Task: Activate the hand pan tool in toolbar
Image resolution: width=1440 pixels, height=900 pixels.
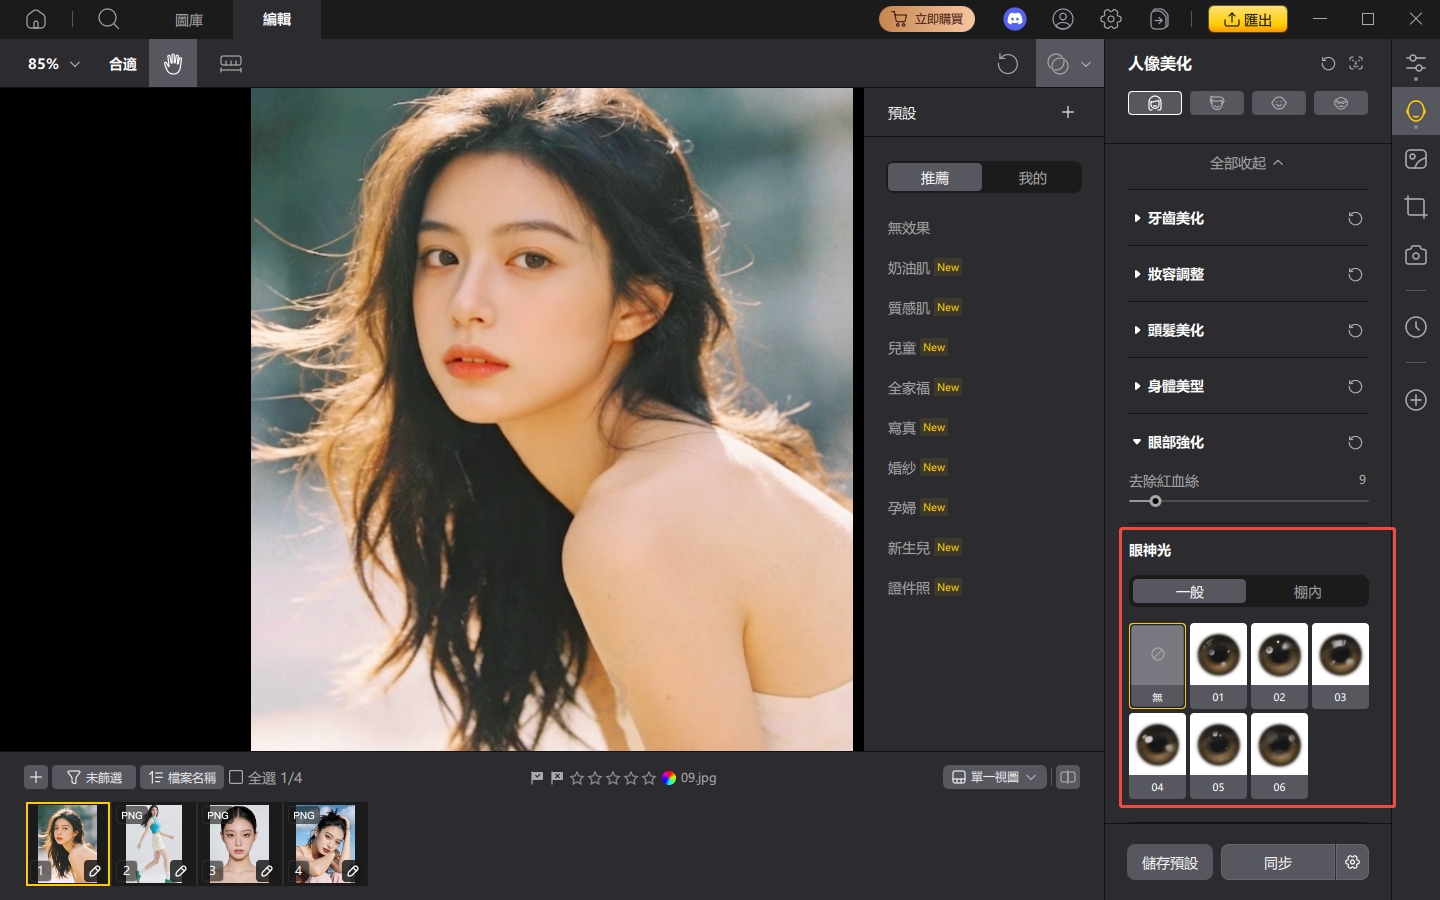Action: tap(172, 63)
